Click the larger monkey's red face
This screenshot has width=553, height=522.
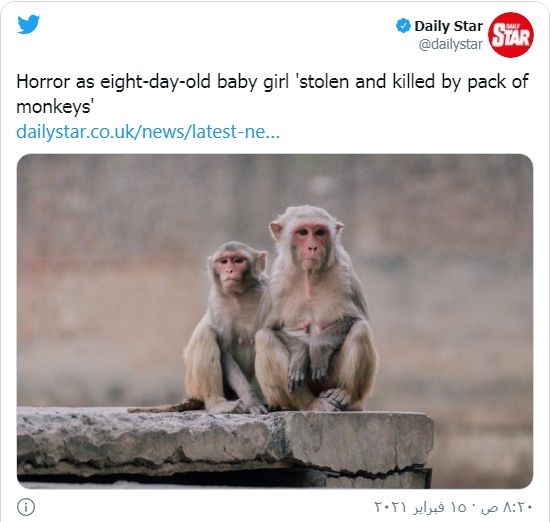(311, 243)
